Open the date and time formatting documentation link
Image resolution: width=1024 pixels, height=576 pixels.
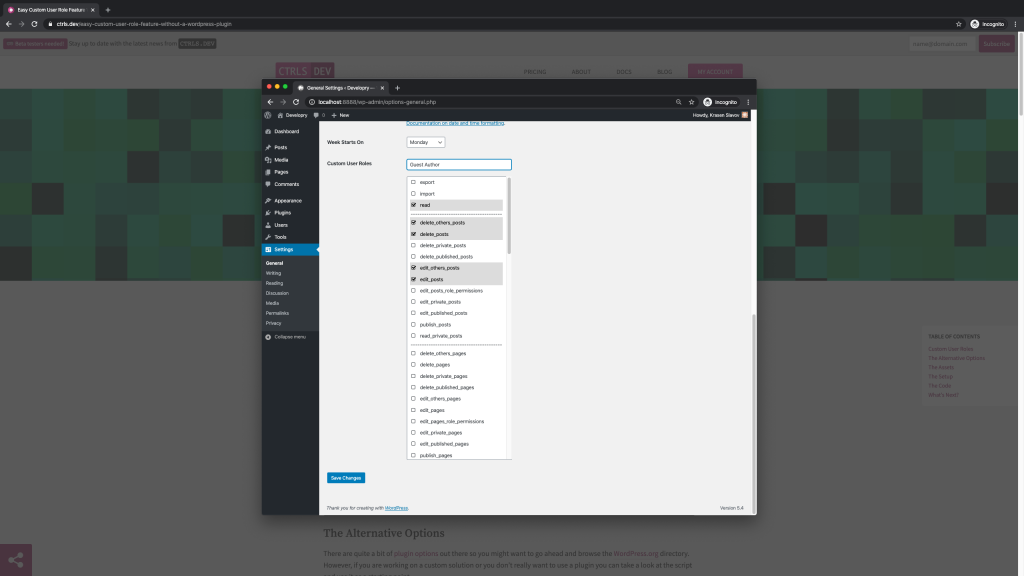point(455,123)
